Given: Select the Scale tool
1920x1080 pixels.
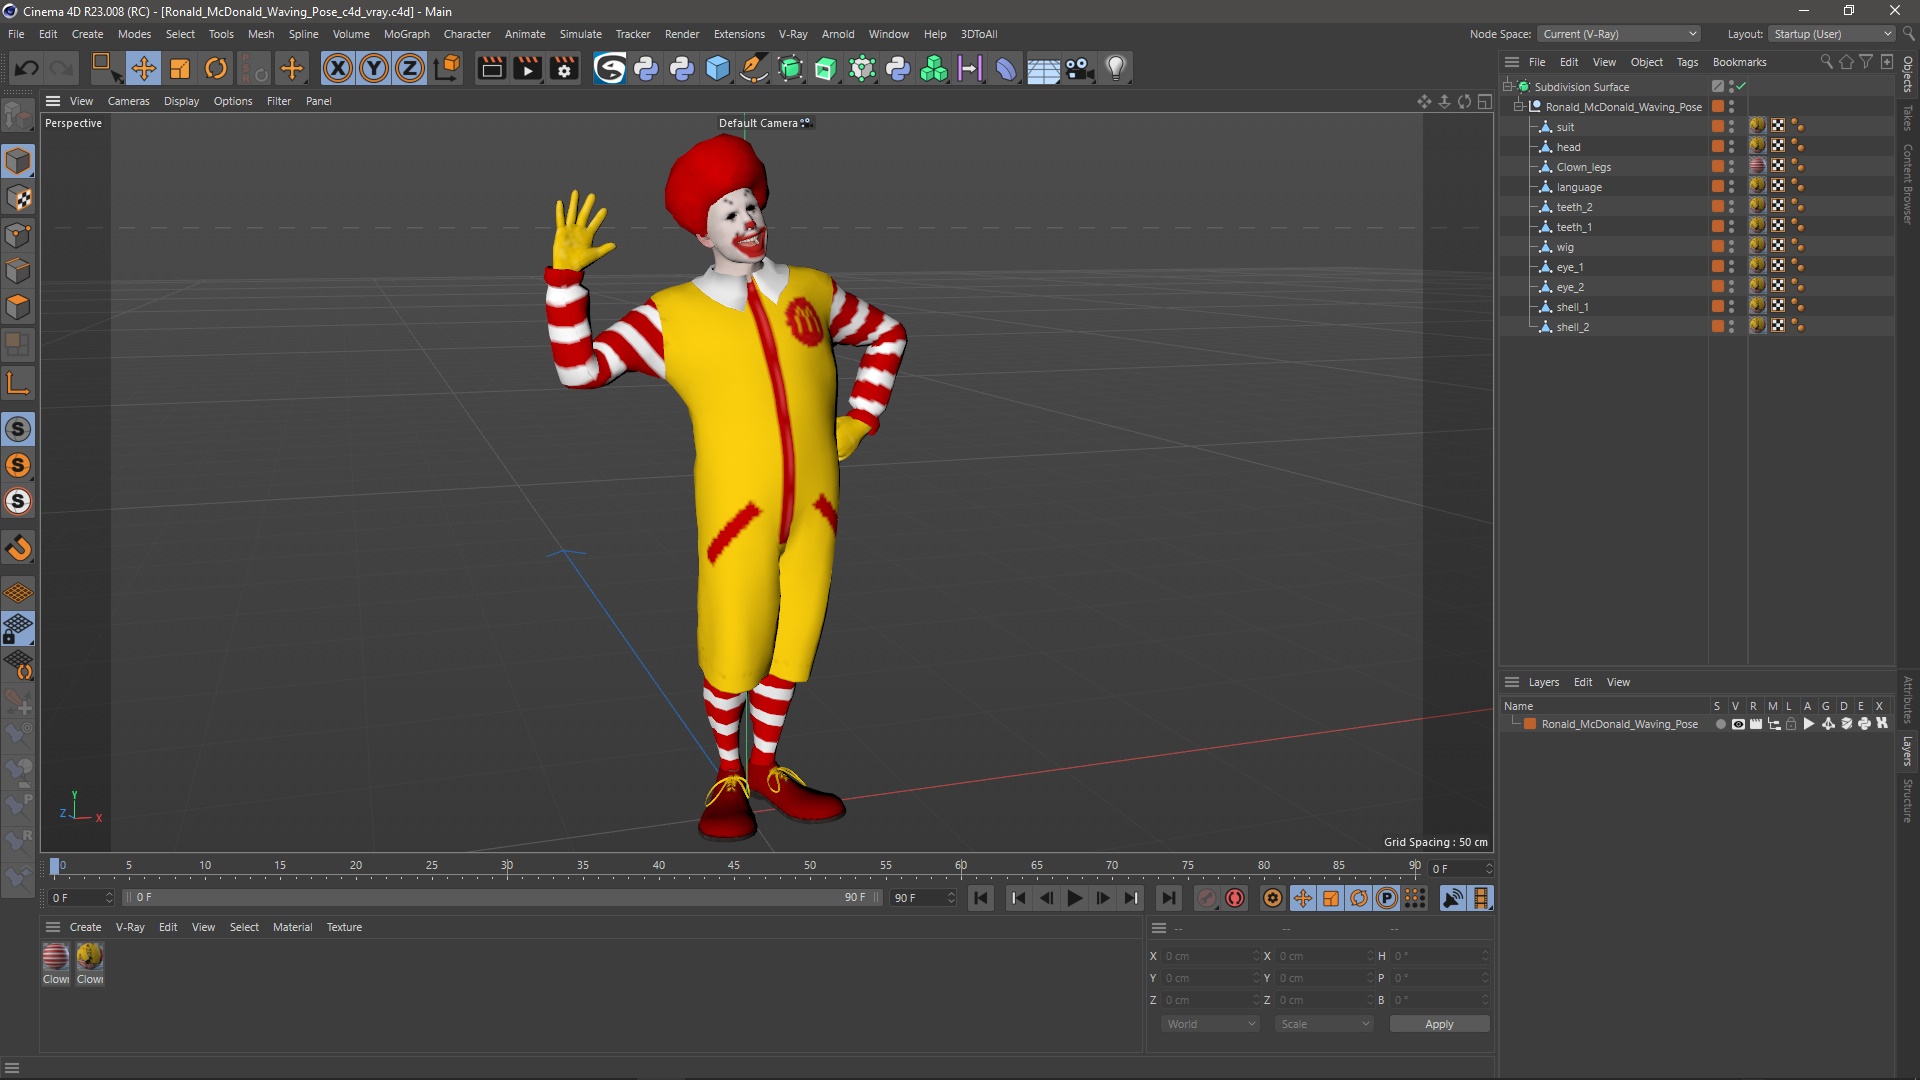Looking at the screenshot, I should (x=180, y=68).
